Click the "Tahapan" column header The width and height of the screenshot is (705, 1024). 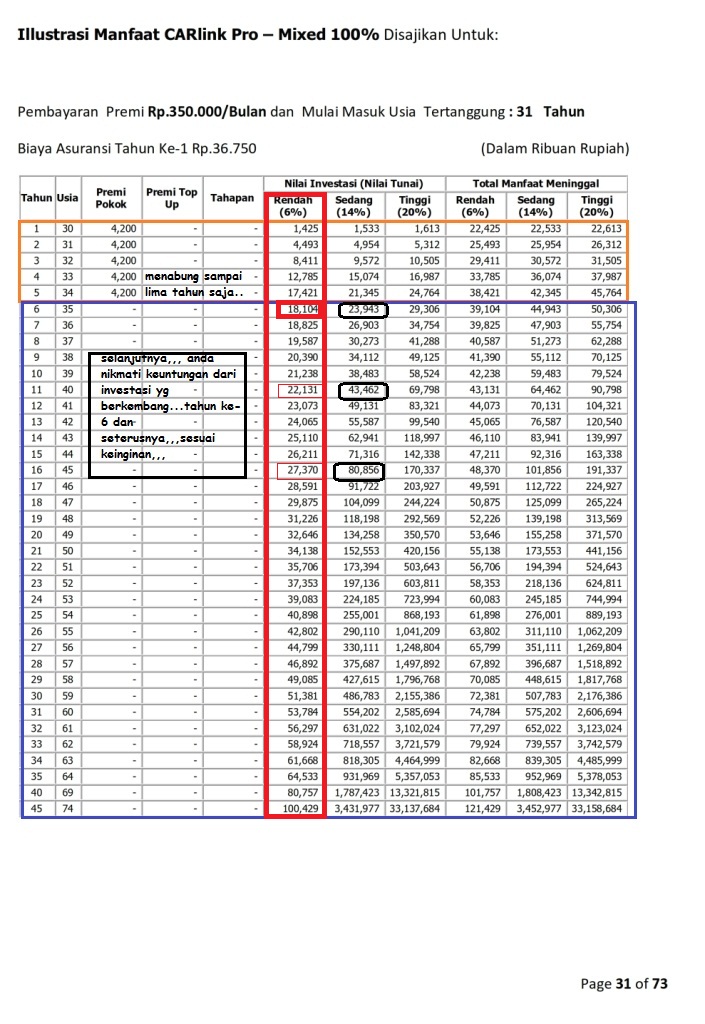pos(232,198)
